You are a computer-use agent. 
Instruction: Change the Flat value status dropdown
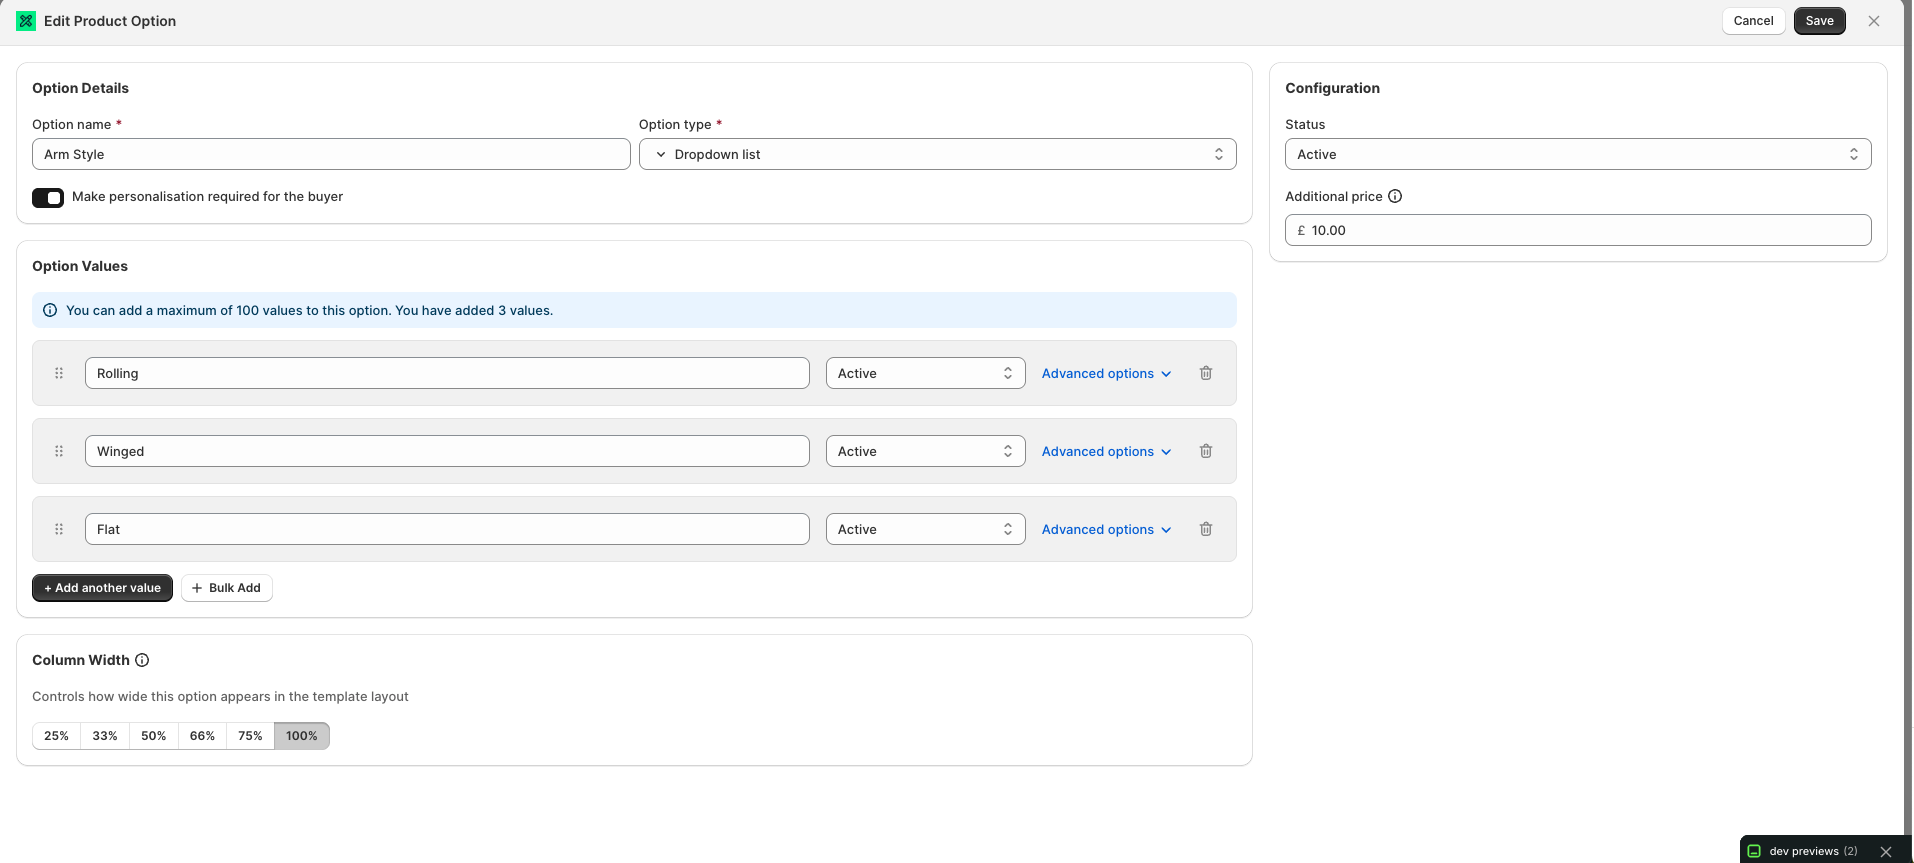coord(925,529)
